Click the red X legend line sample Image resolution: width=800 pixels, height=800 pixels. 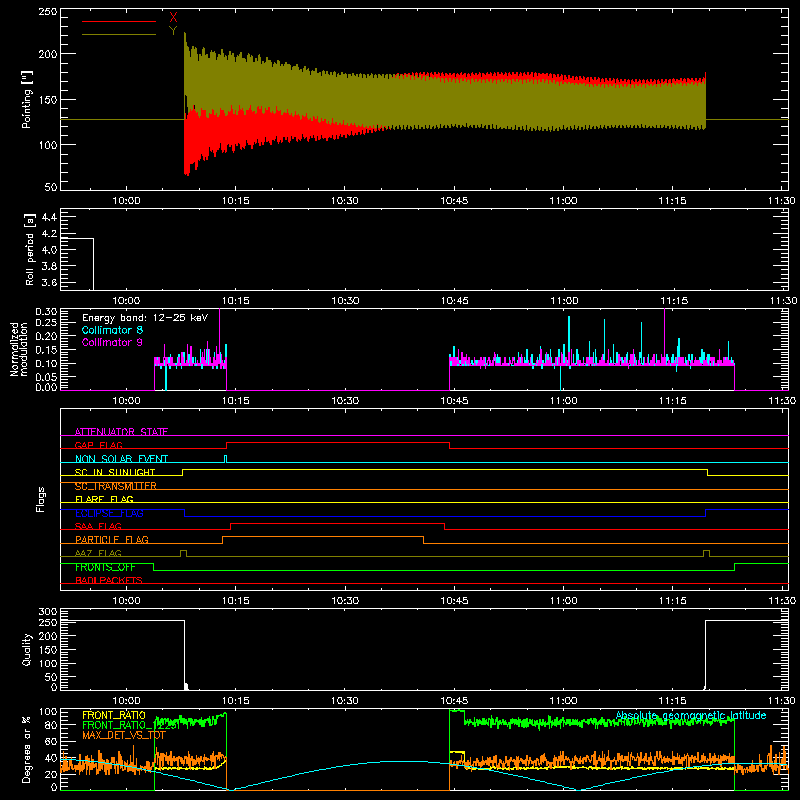119,21
